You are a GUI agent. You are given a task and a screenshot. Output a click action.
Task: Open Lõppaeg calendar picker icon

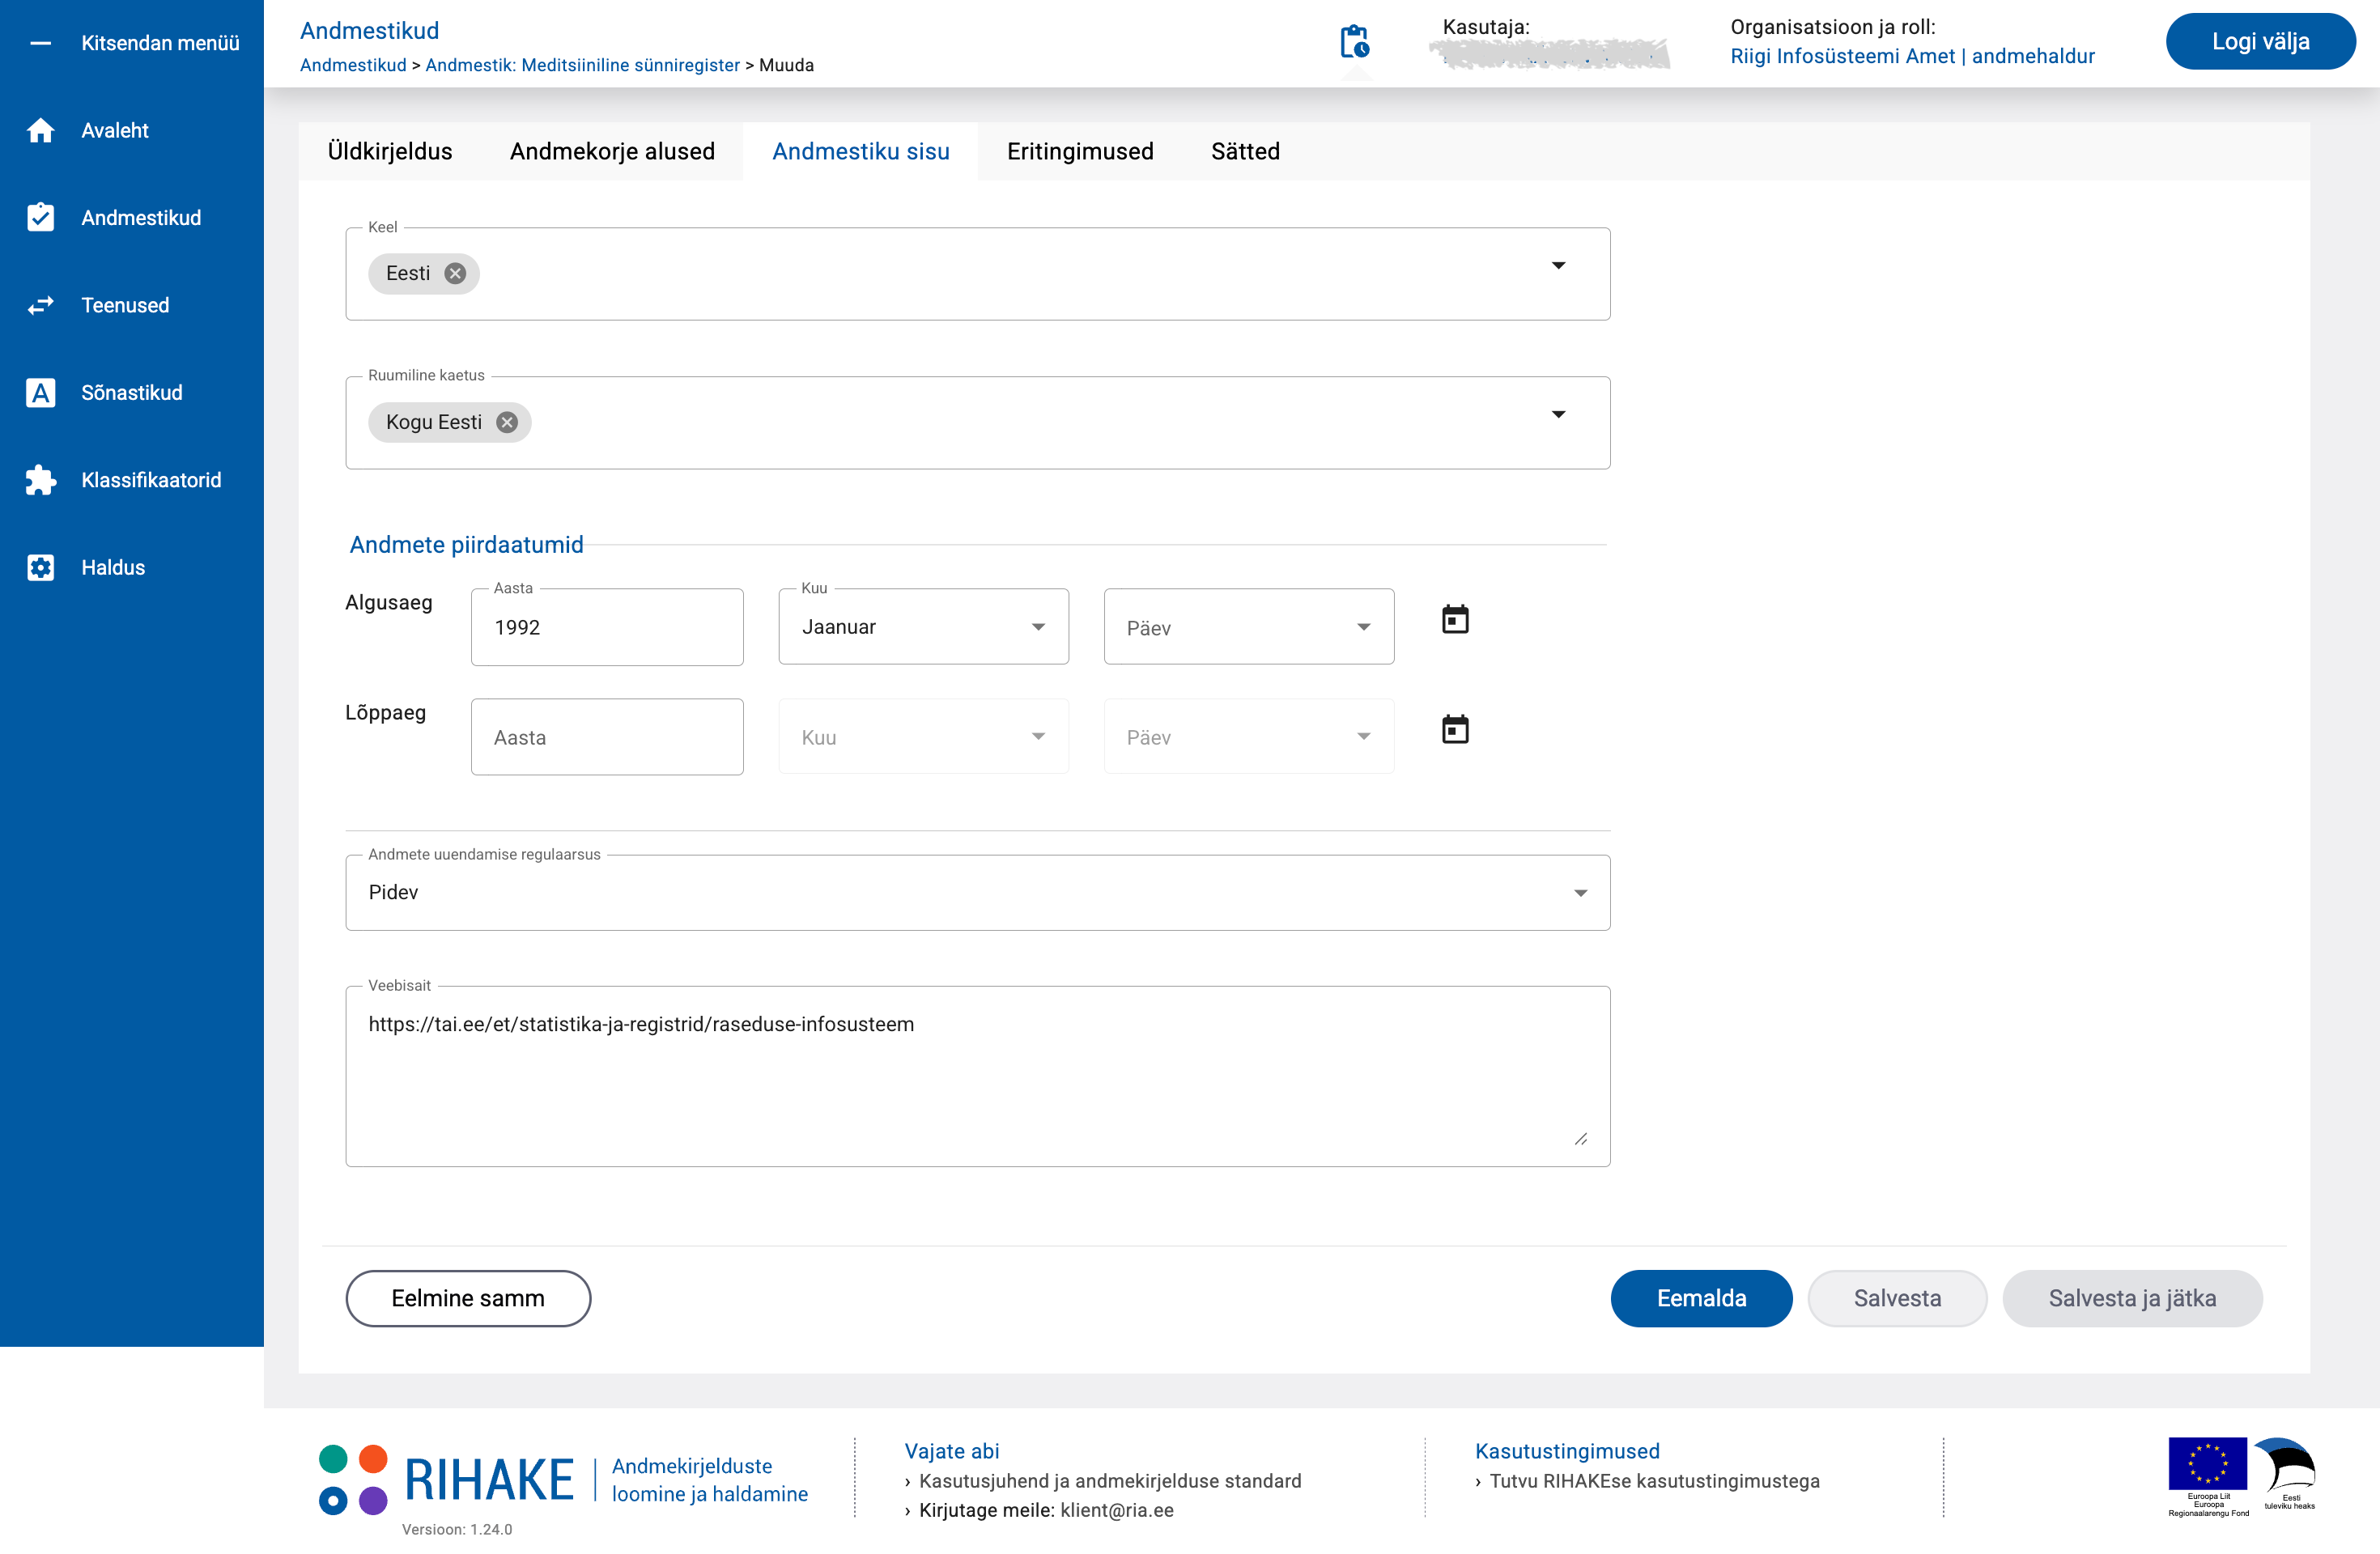pyautogui.click(x=1455, y=729)
